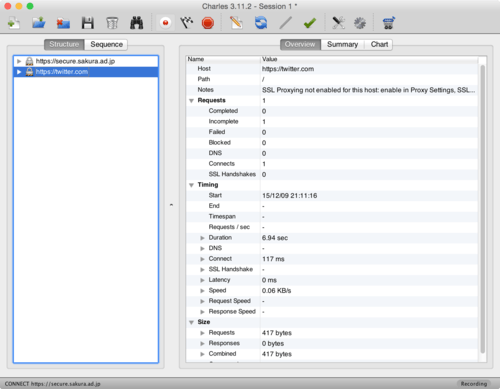Viewport: 500px width, 389px height.
Task: Expand the timing DNS row
Action: coord(202,248)
